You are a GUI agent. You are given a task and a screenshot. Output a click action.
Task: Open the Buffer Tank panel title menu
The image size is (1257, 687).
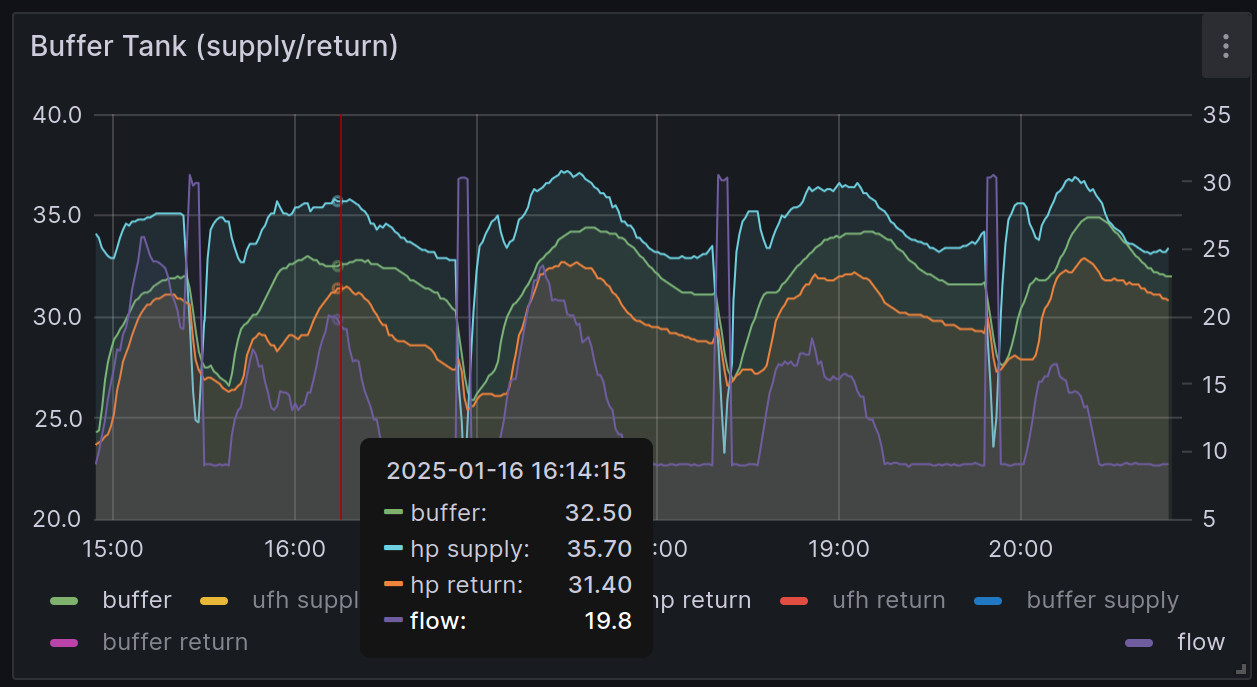pos(214,46)
